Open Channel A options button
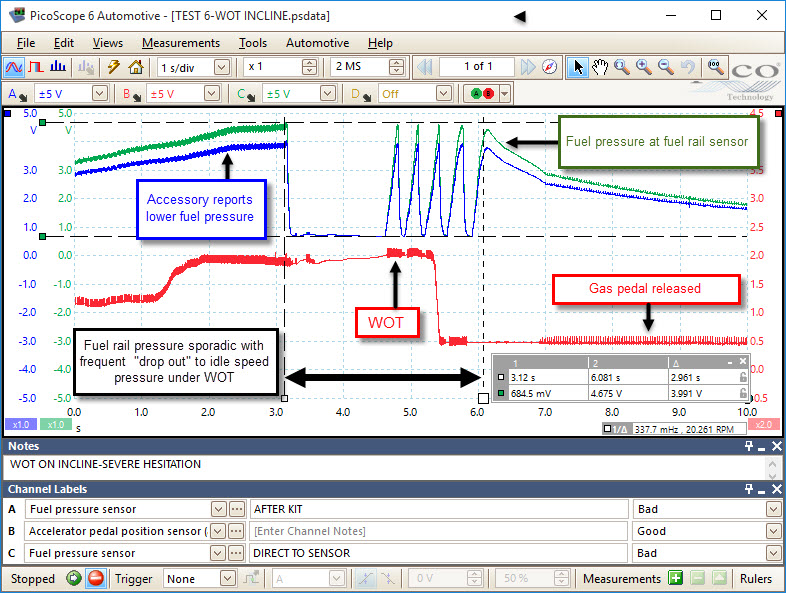The image size is (786, 593). pos(17,94)
